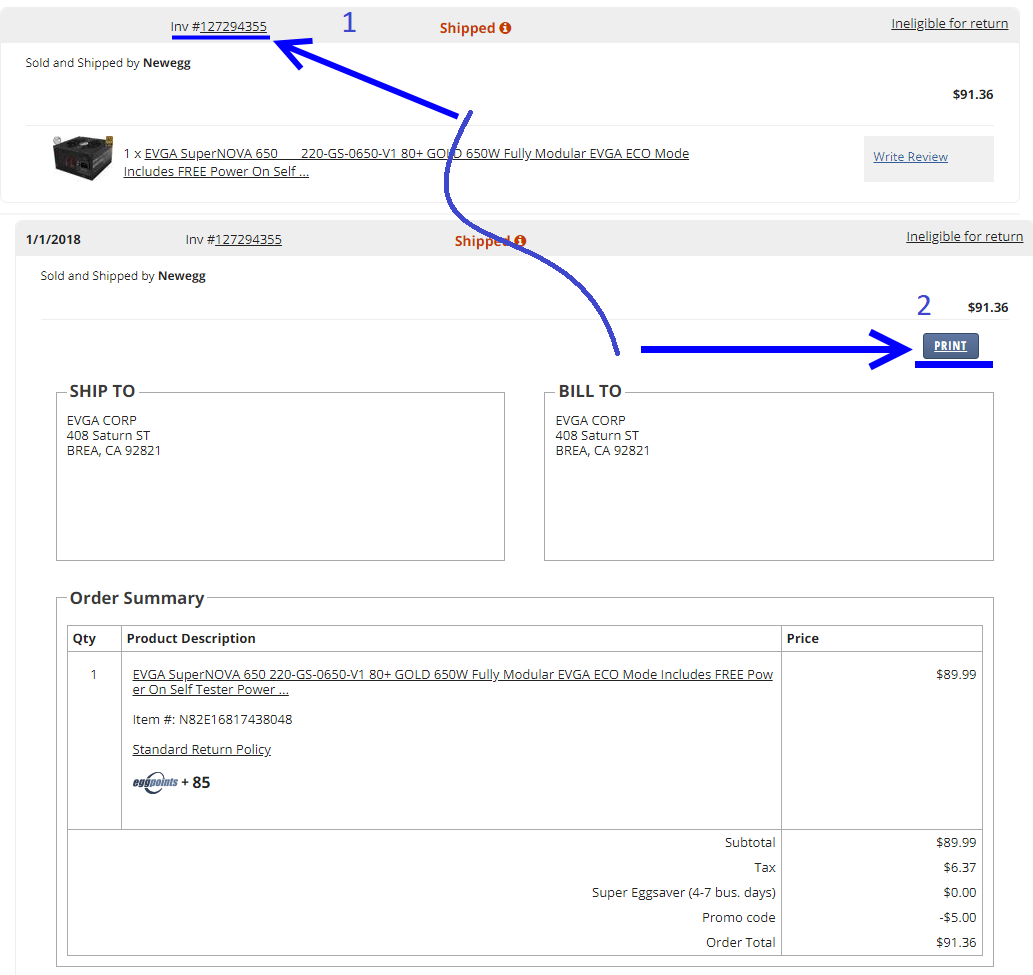
Task: Click the info icon next to top Shipped status
Action: coord(505,28)
